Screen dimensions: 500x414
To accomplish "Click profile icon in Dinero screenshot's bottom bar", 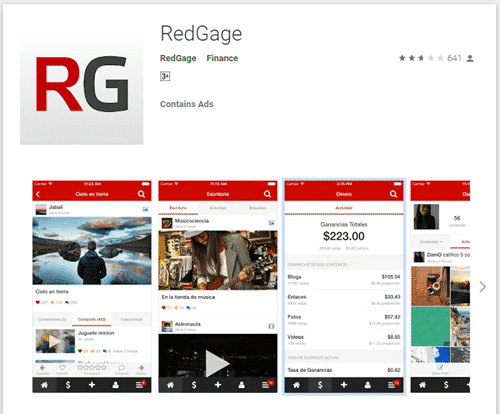I will point(368,385).
